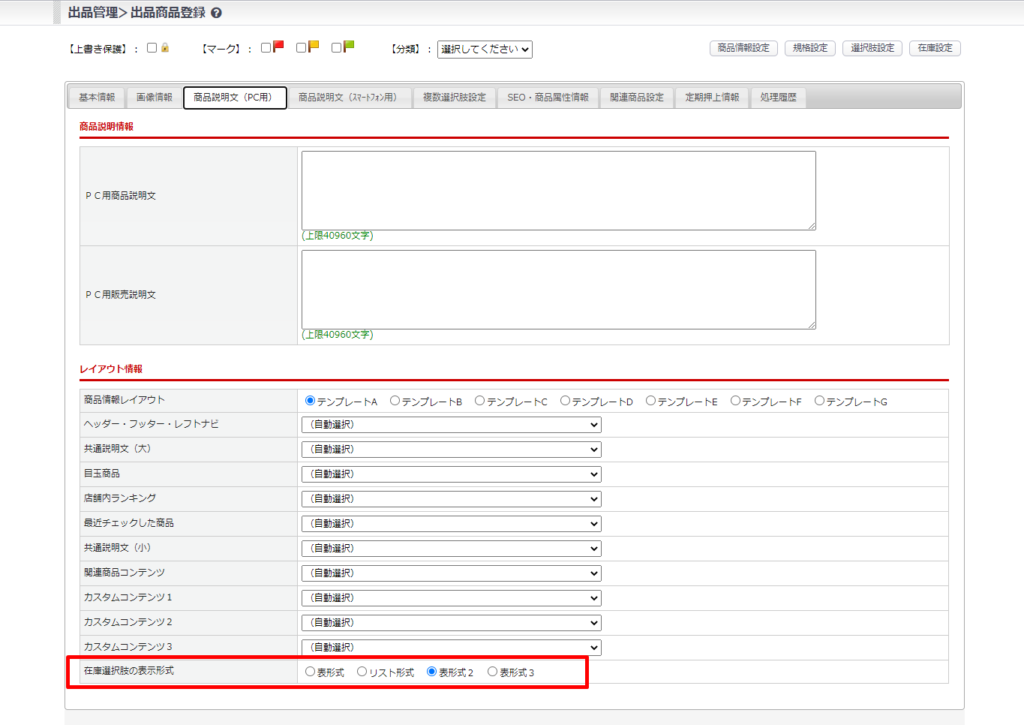The height and width of the screenshot is (725, 1024).
Task: Focus the PC用販売説明文 text area
Action: click(558, 289)
